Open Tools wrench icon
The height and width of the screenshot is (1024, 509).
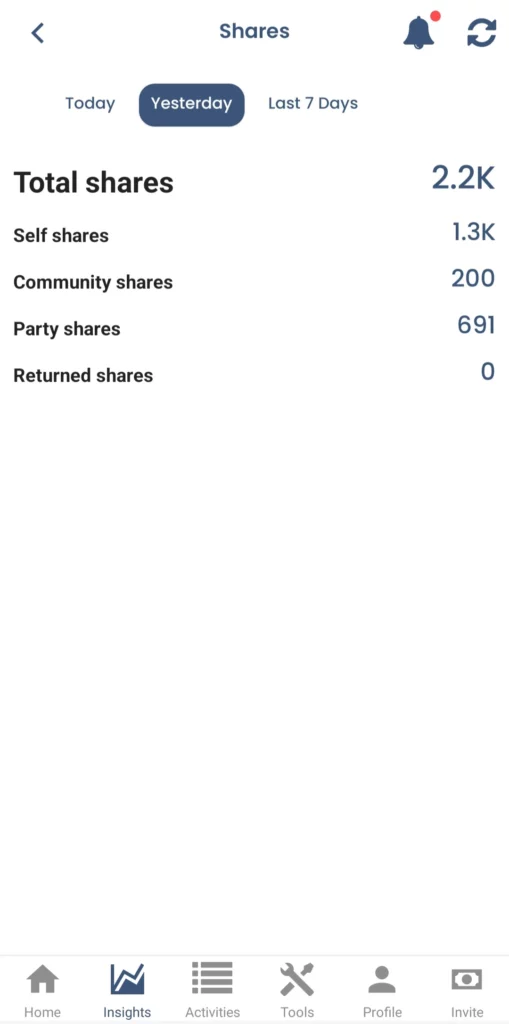(x=297, y=979)
